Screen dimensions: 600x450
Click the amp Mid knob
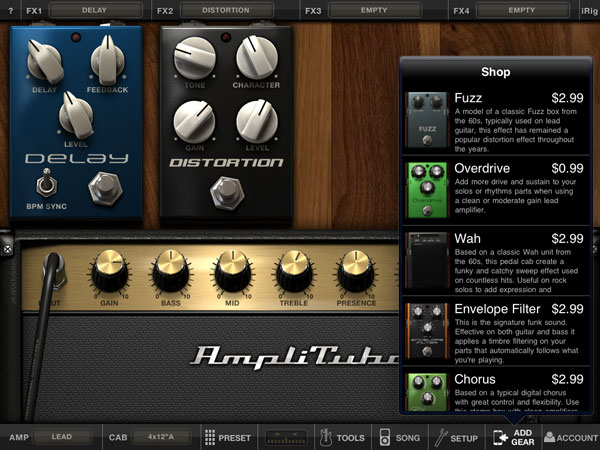pyautogui.click(x=232, y=271)
